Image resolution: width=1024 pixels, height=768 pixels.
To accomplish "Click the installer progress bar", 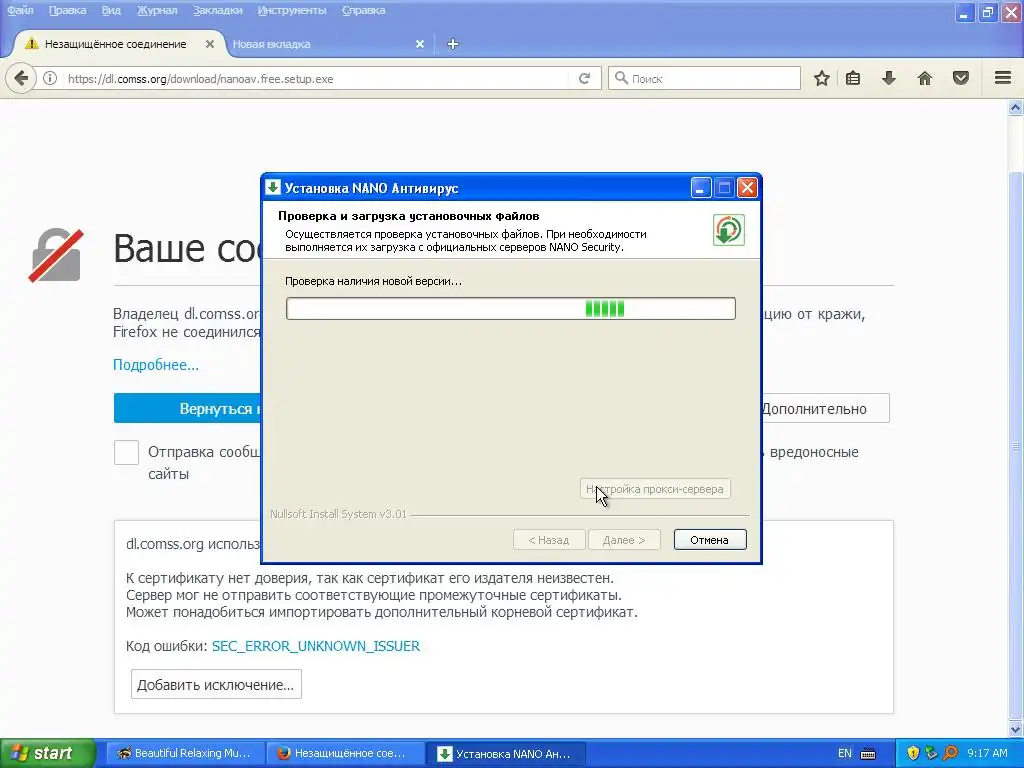I will tap(511, 309).
